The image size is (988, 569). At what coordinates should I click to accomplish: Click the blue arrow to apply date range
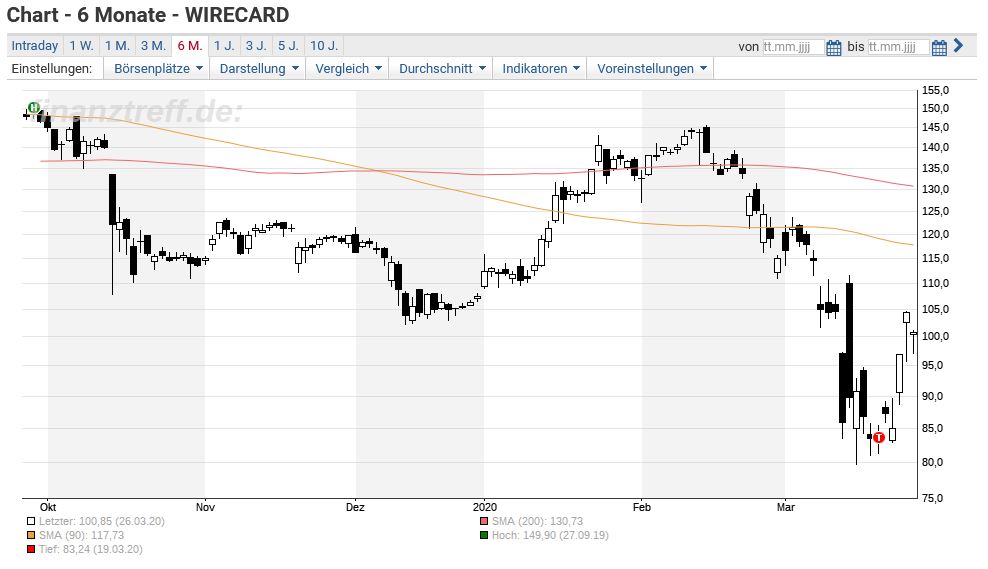click(x=958, y=45)
